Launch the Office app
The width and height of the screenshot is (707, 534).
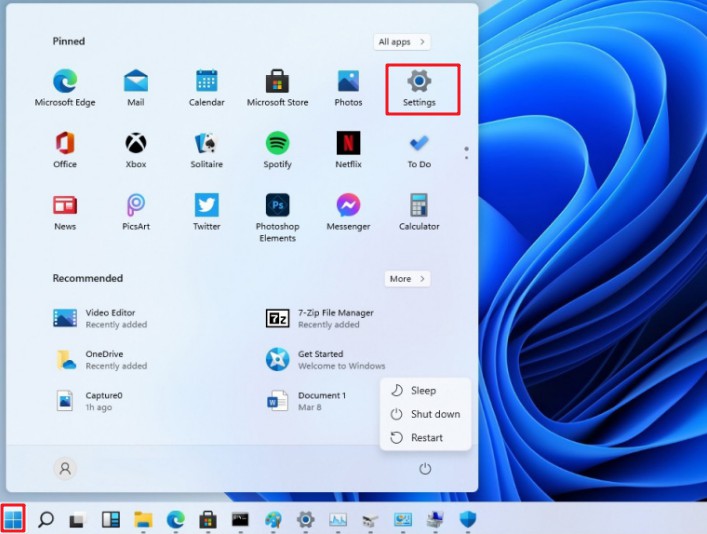tap(65, 150)
